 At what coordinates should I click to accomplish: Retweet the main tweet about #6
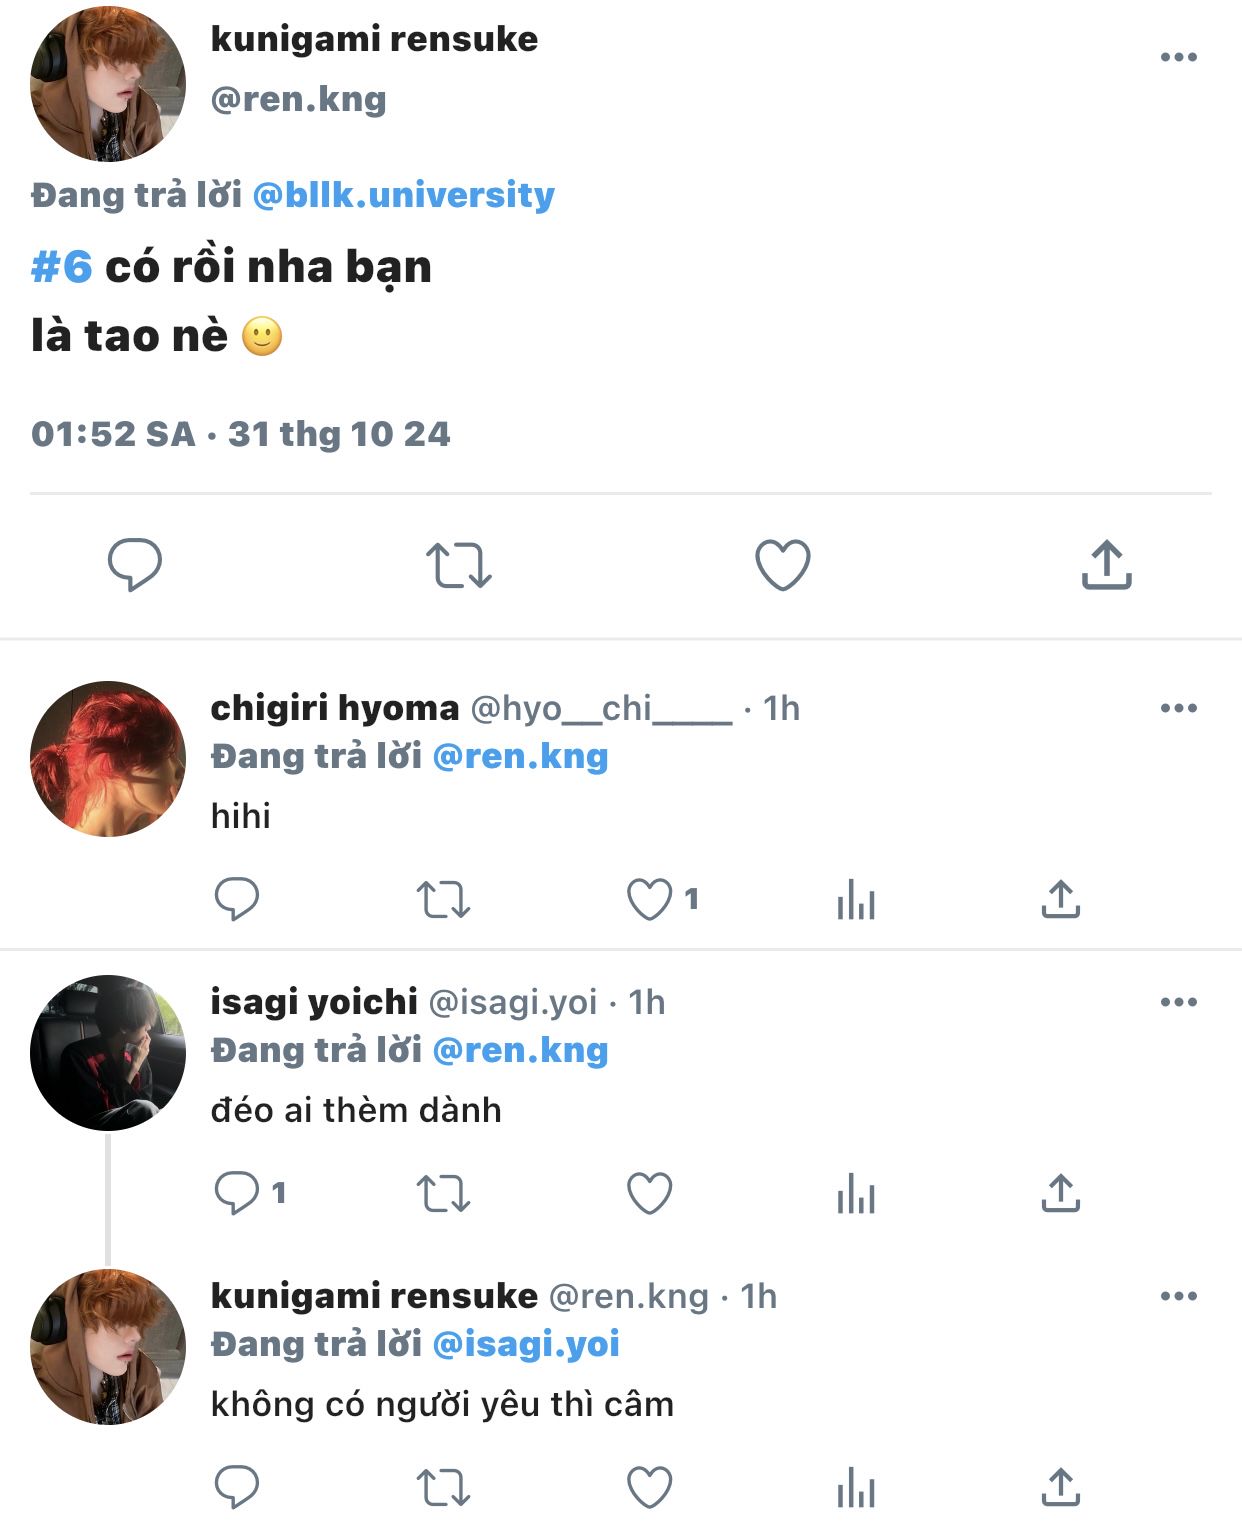tap(458, 565)
